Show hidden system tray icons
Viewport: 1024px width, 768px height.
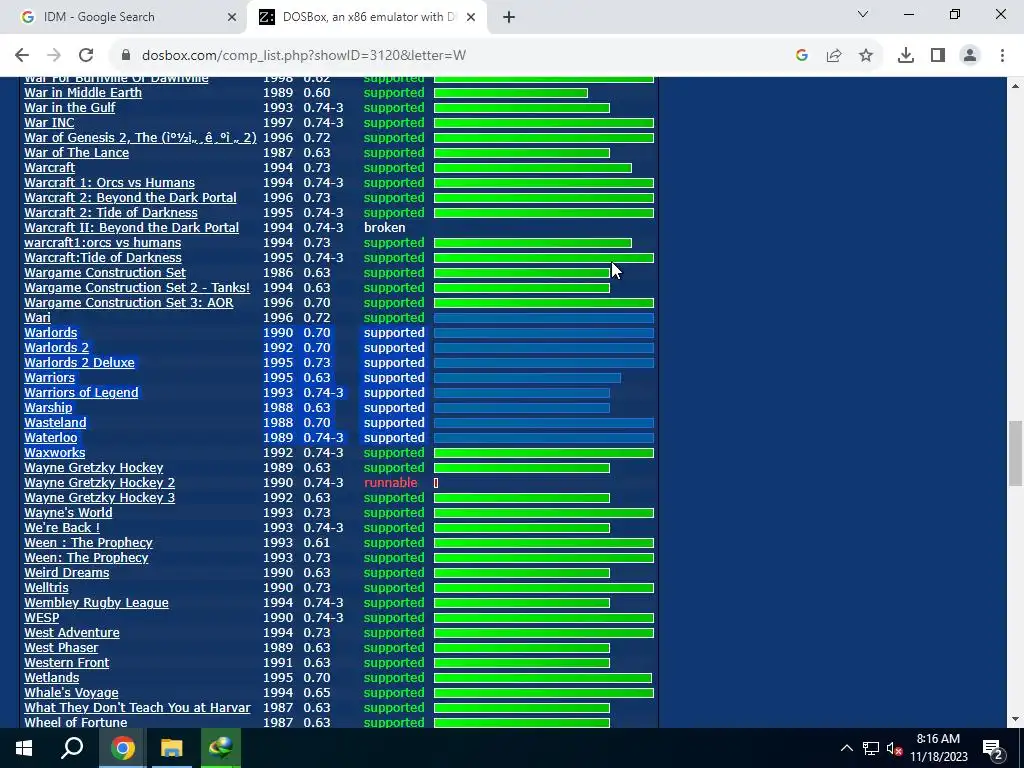click(x=846, y=748)
